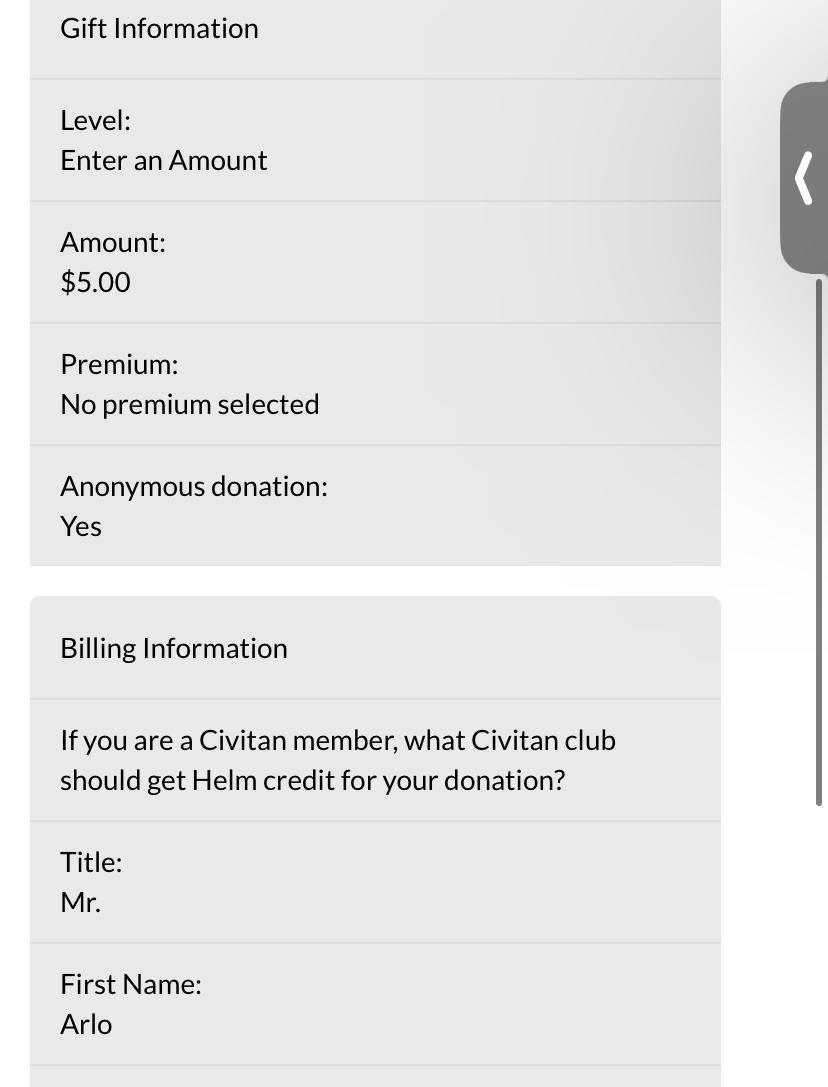Select the No premium selected text
The height and width of the screenshot is (1087, 828).
(x=189, y=404)
